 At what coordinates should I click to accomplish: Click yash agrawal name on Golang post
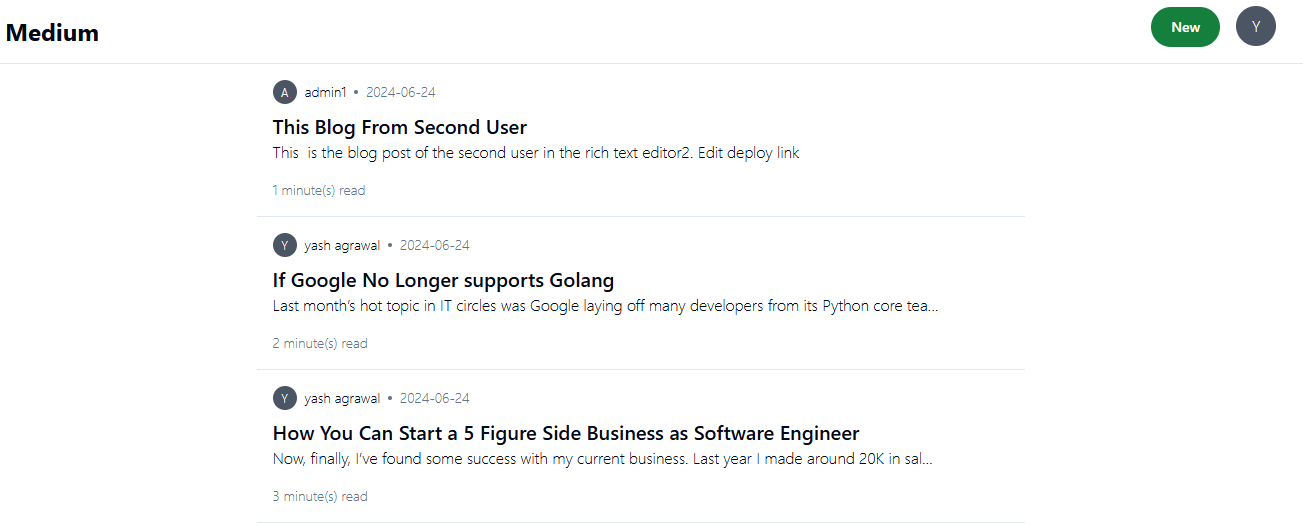click(342, 245)
